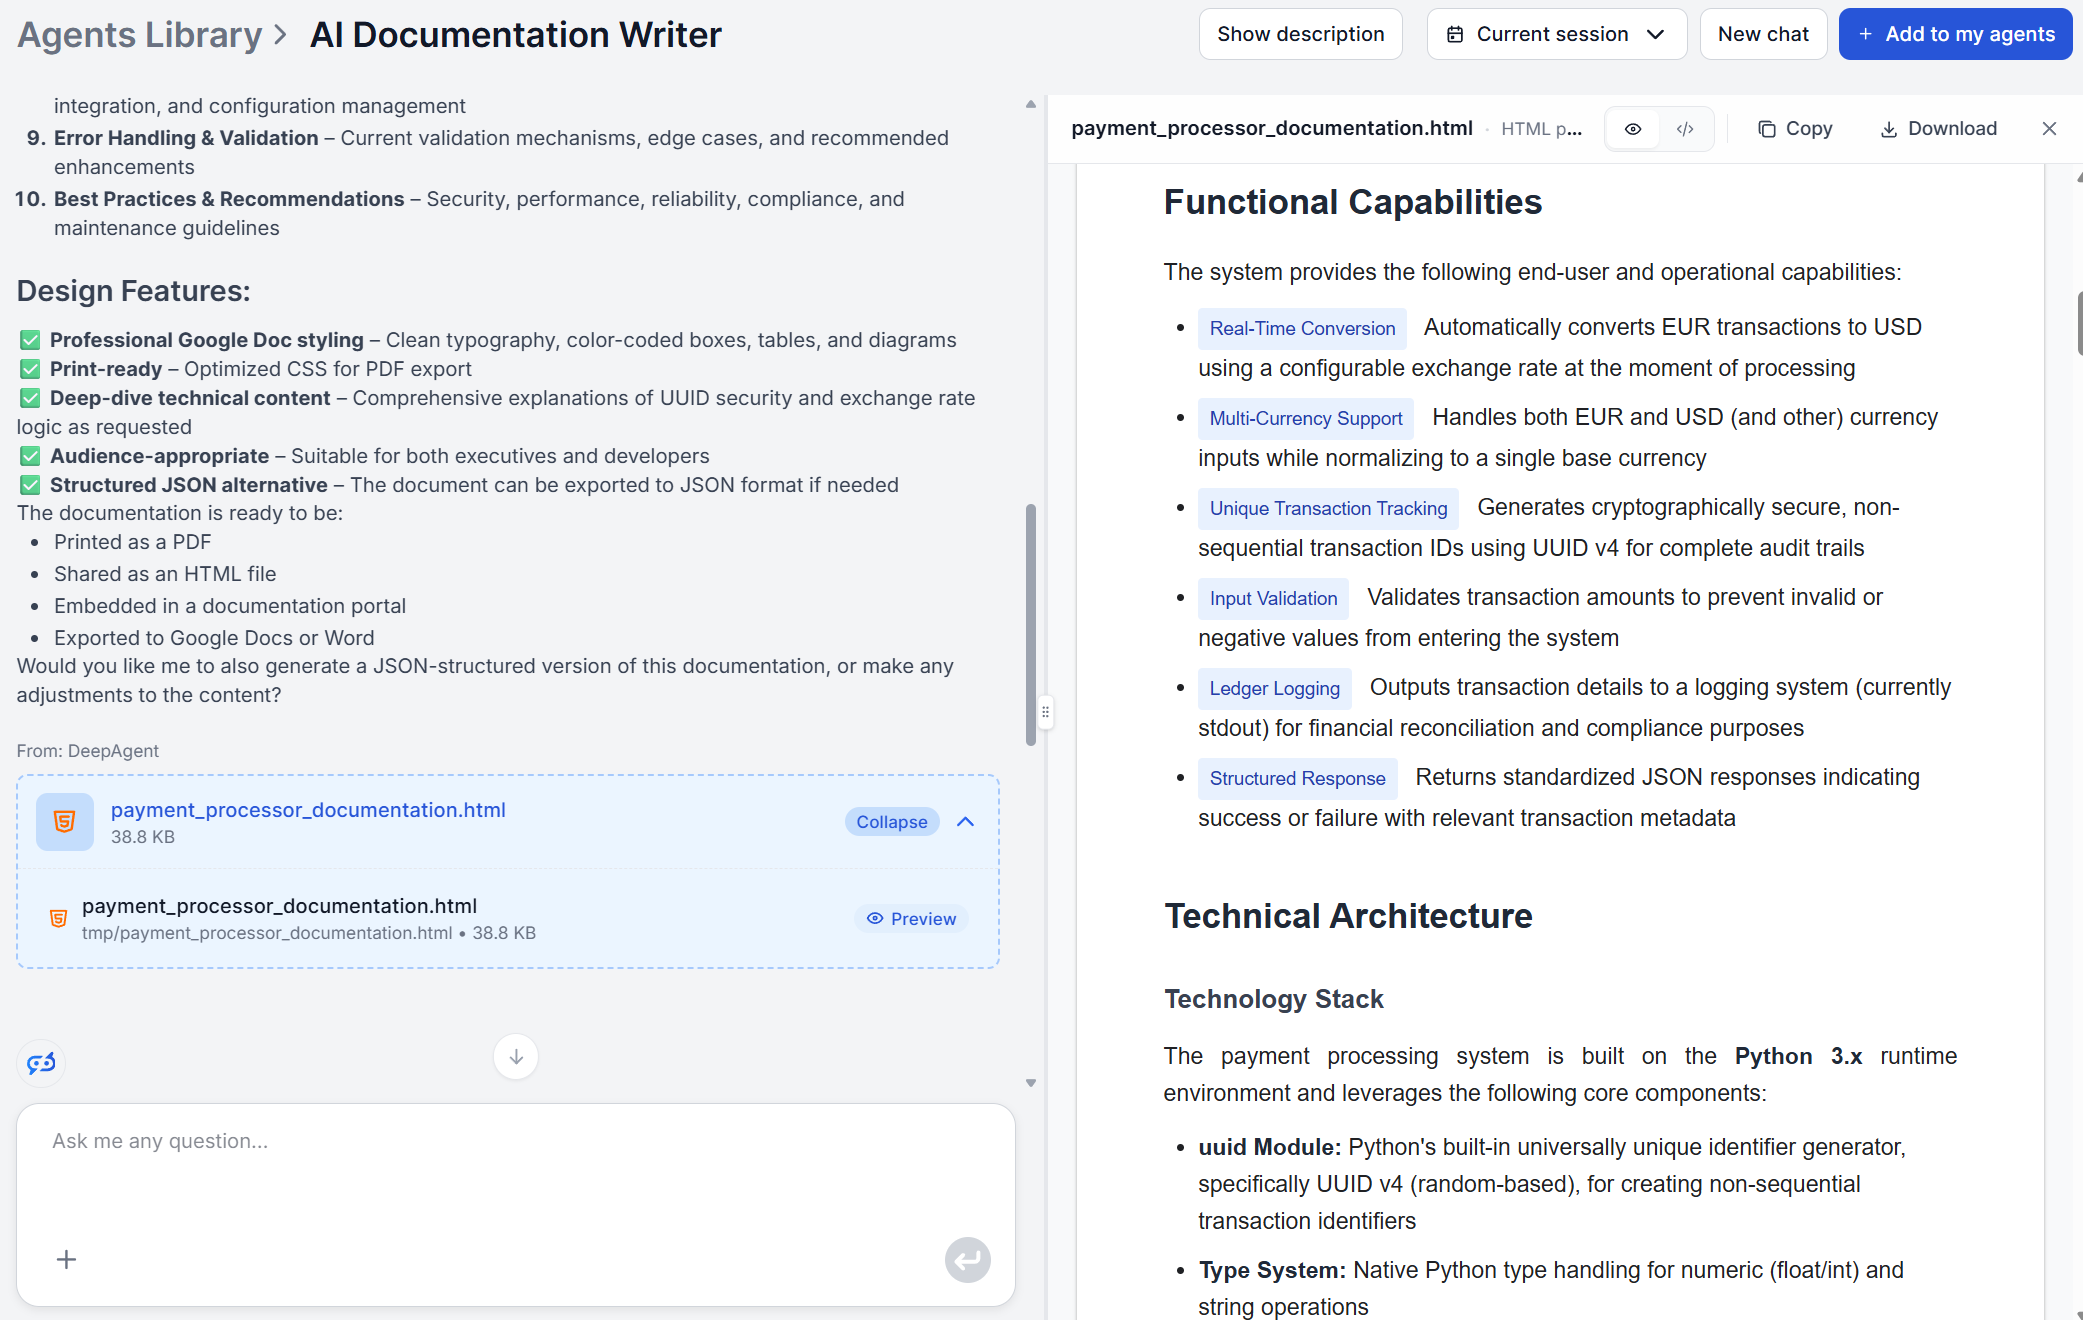Click the HTML5 file icon in card header
The width and height of the screenshot is (2083, 1320).
click(65, 822)
